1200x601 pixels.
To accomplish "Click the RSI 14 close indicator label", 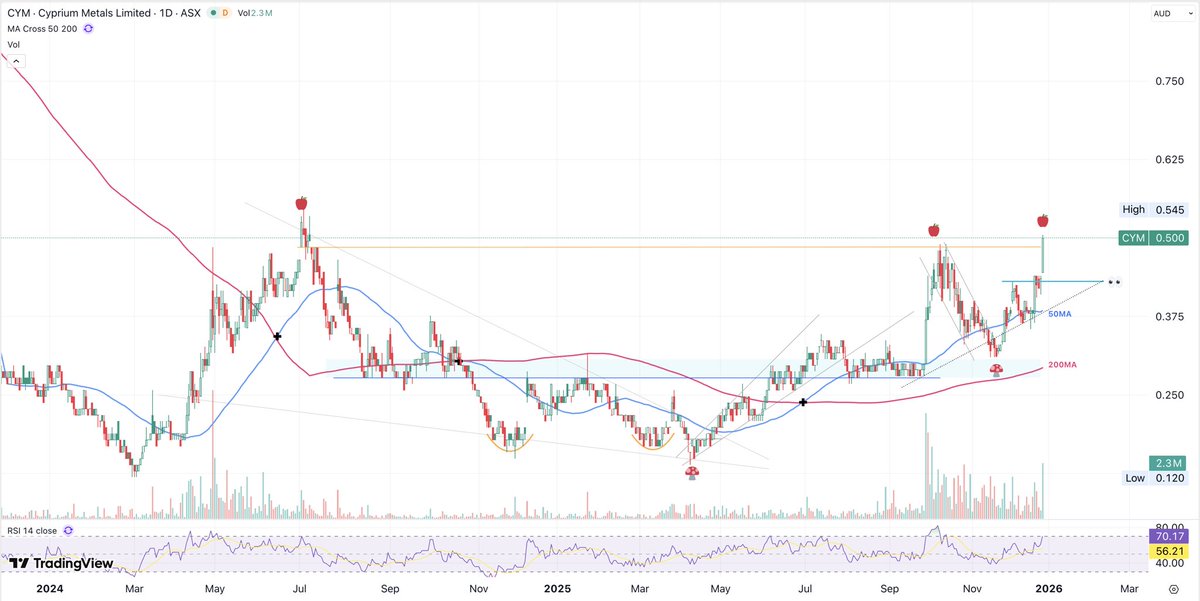I will pos(33,530).
